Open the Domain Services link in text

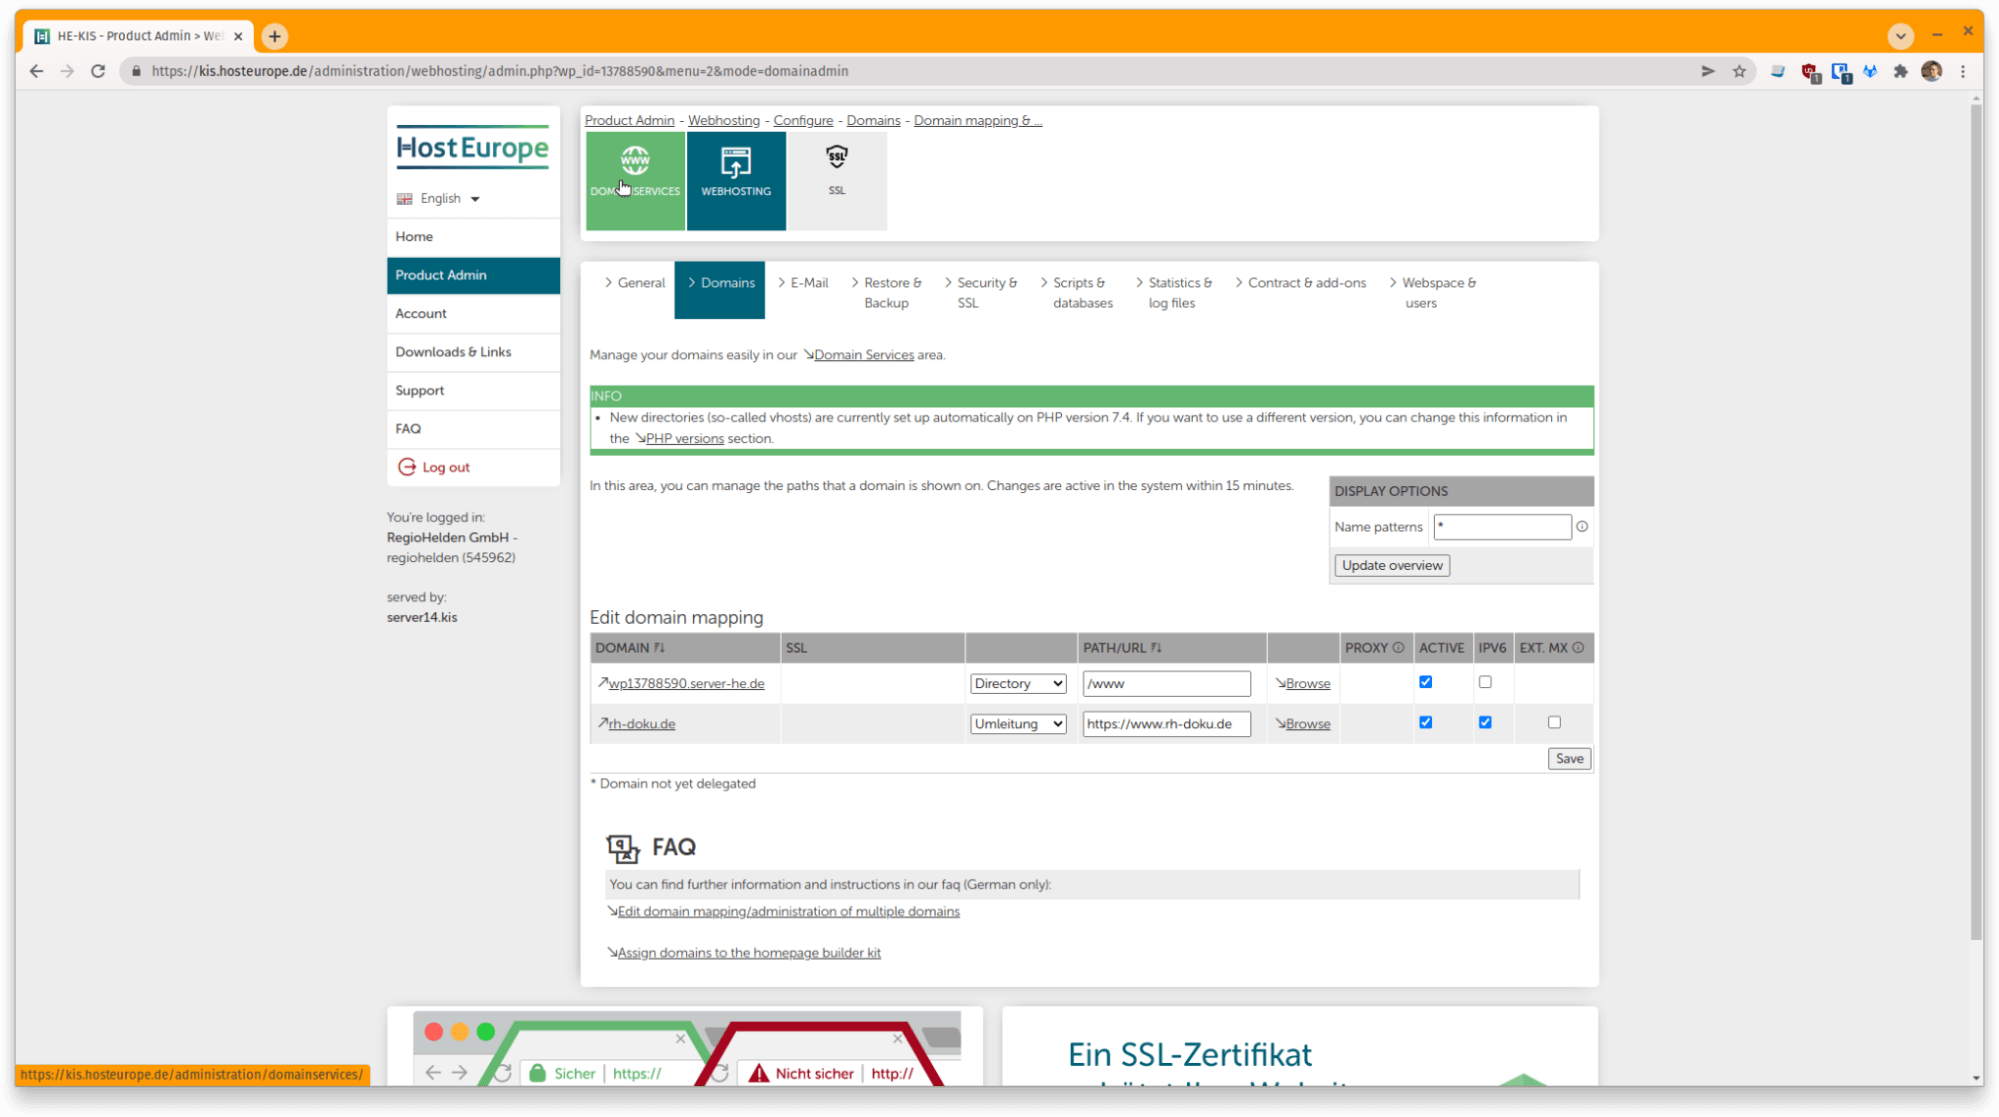(x=863, y=355)
